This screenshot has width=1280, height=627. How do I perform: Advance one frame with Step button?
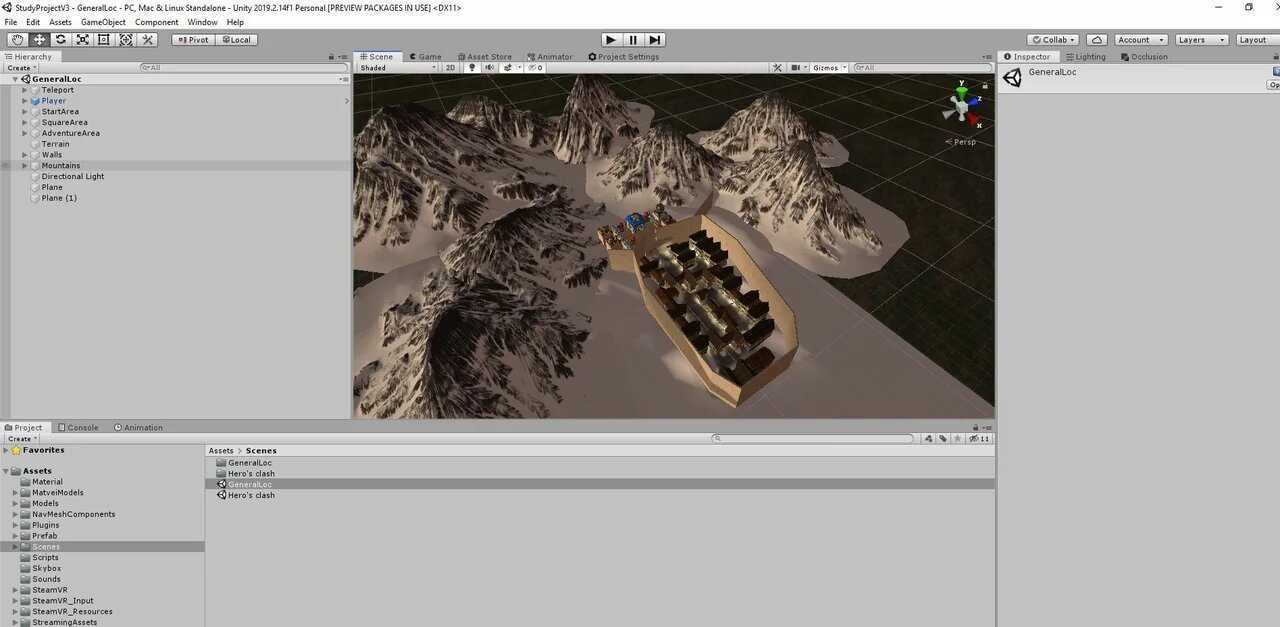tap(654, 40)
